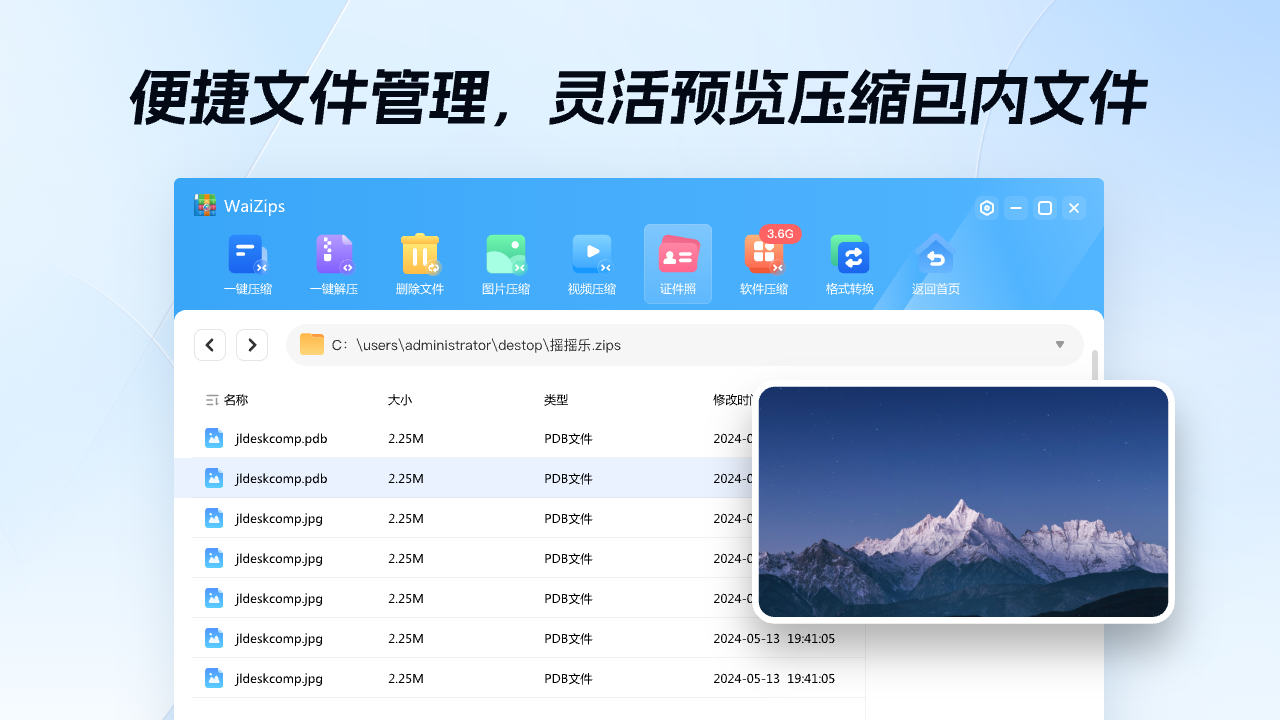Click the folder icon in path bar

click(311, 344)
